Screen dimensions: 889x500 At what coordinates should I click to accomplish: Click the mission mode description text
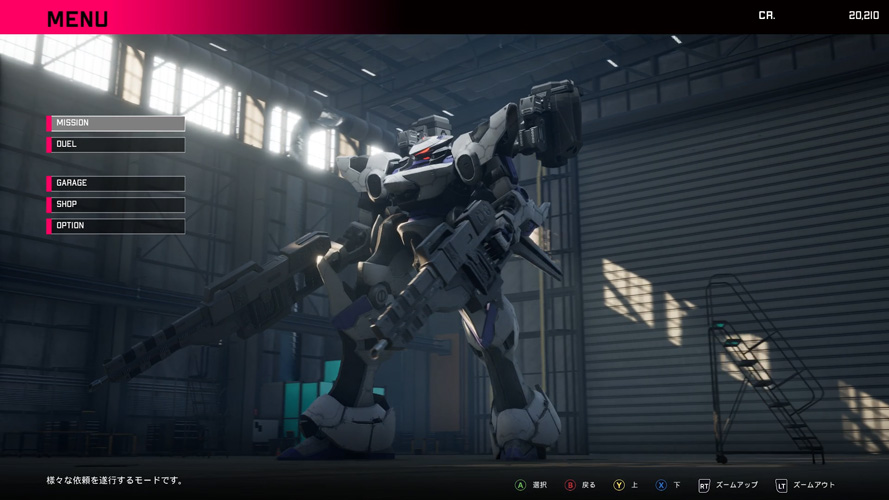pyautogui.click(x=115, y=480)
